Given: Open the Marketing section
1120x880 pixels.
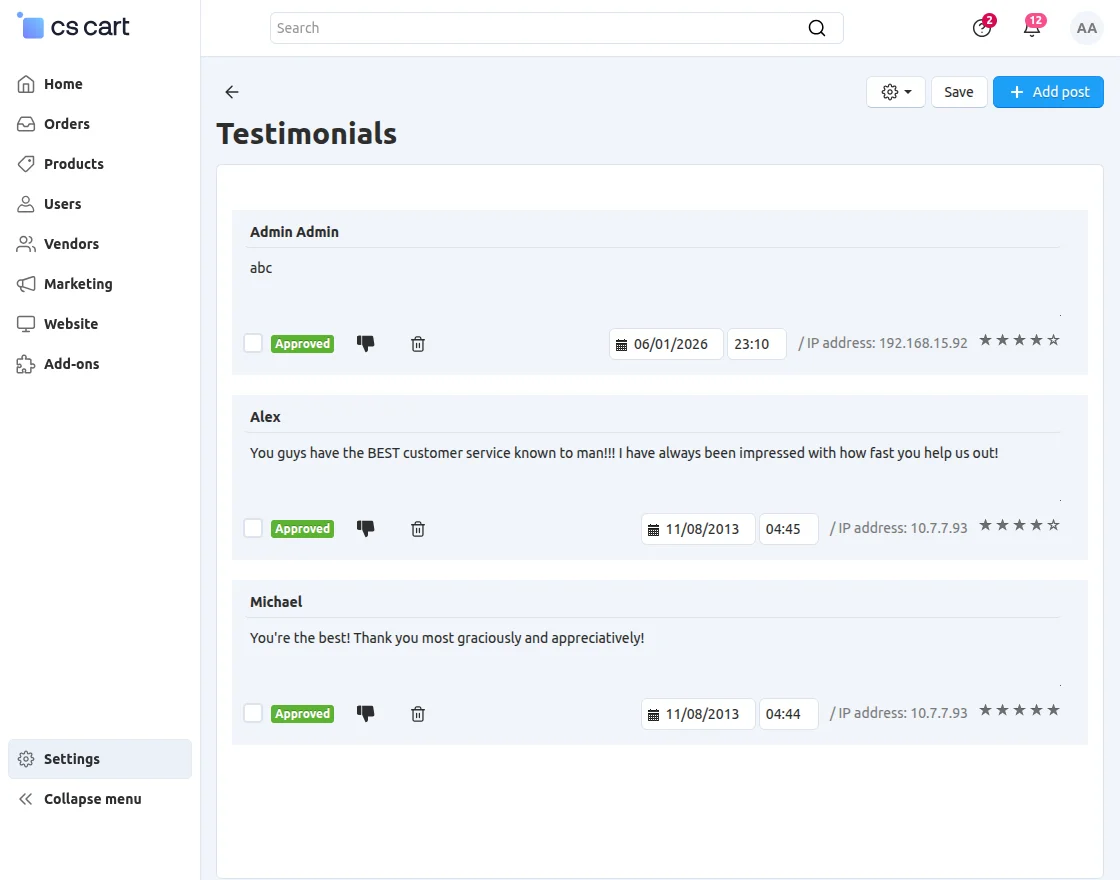Looking at the screenshot, I should click(78, 284).
